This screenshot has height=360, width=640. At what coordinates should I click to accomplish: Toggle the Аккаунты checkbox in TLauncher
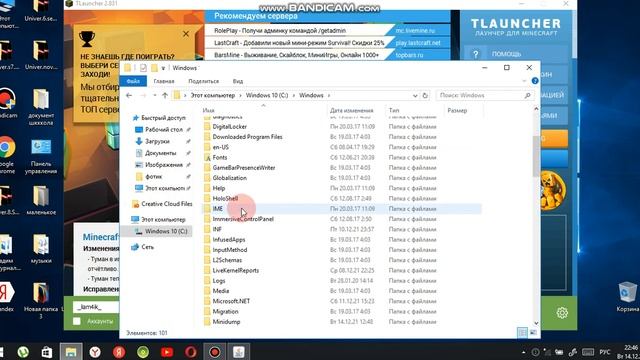click(x=77, y=321)
